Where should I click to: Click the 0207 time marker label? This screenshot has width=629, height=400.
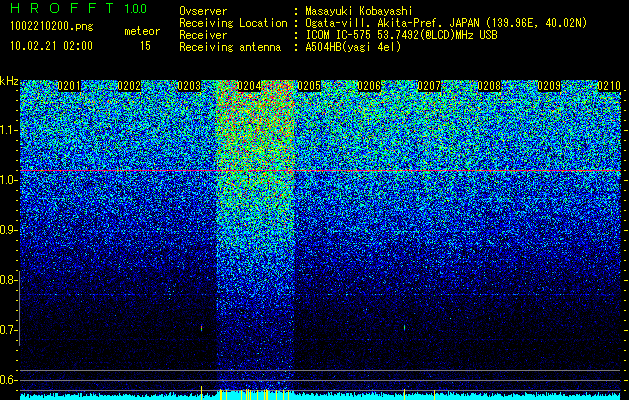(429, 86)
